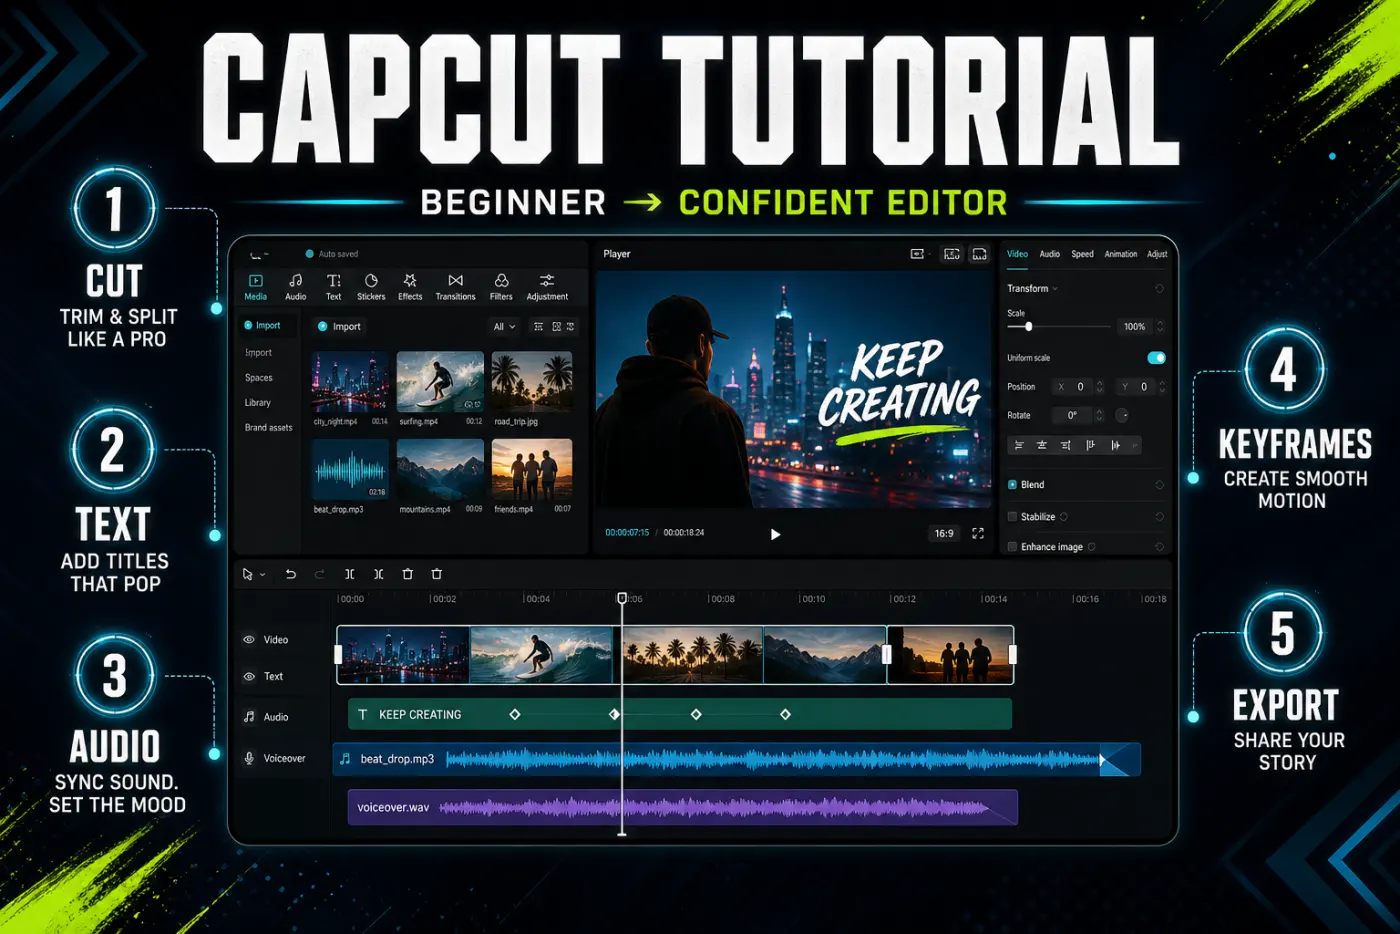Click the rotate dial next to Rotate field
Image resolution: width=1400 pixels, height=934 pixels.
1122,415
